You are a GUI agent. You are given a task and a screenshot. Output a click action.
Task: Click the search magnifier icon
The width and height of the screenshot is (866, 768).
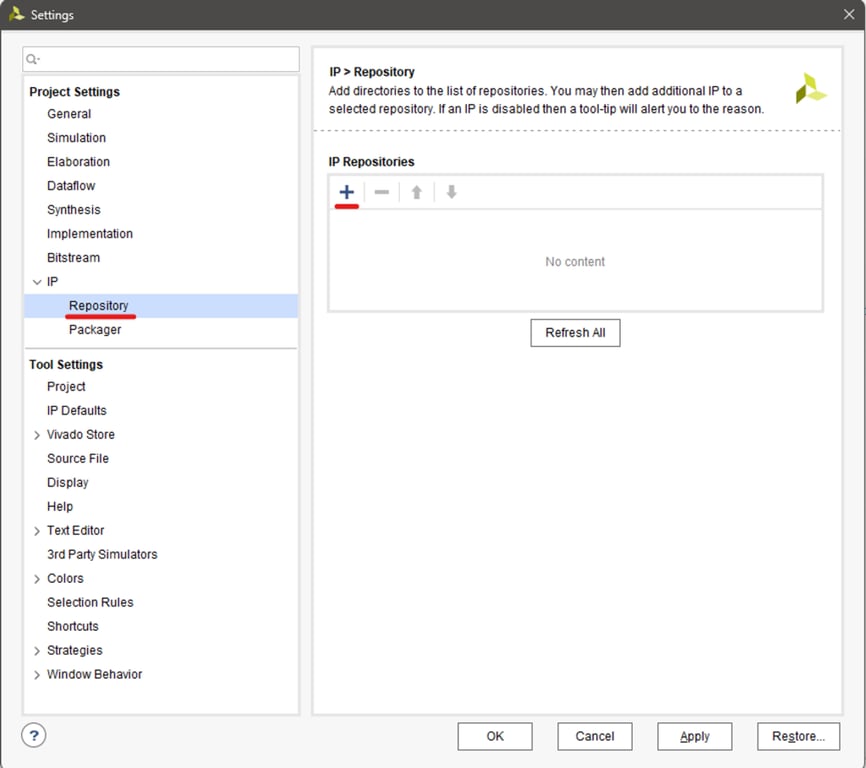[x=33, y=59]
